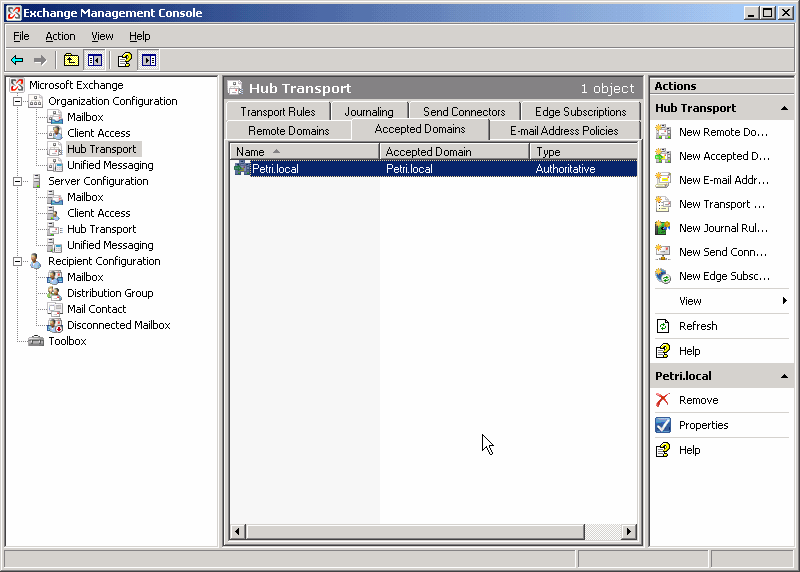Image resolution: width=800 pixels, height=572 pixels.
Task: Click the Up one level folder icon
Action: click(x=71, y=60)
